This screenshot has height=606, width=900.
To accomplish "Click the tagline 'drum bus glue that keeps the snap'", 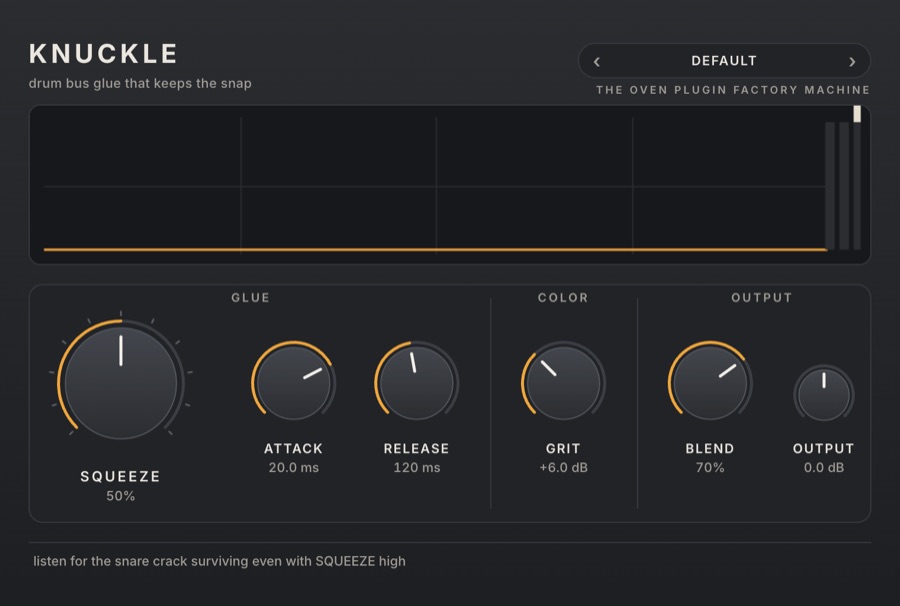I will (x=140, y=83).
